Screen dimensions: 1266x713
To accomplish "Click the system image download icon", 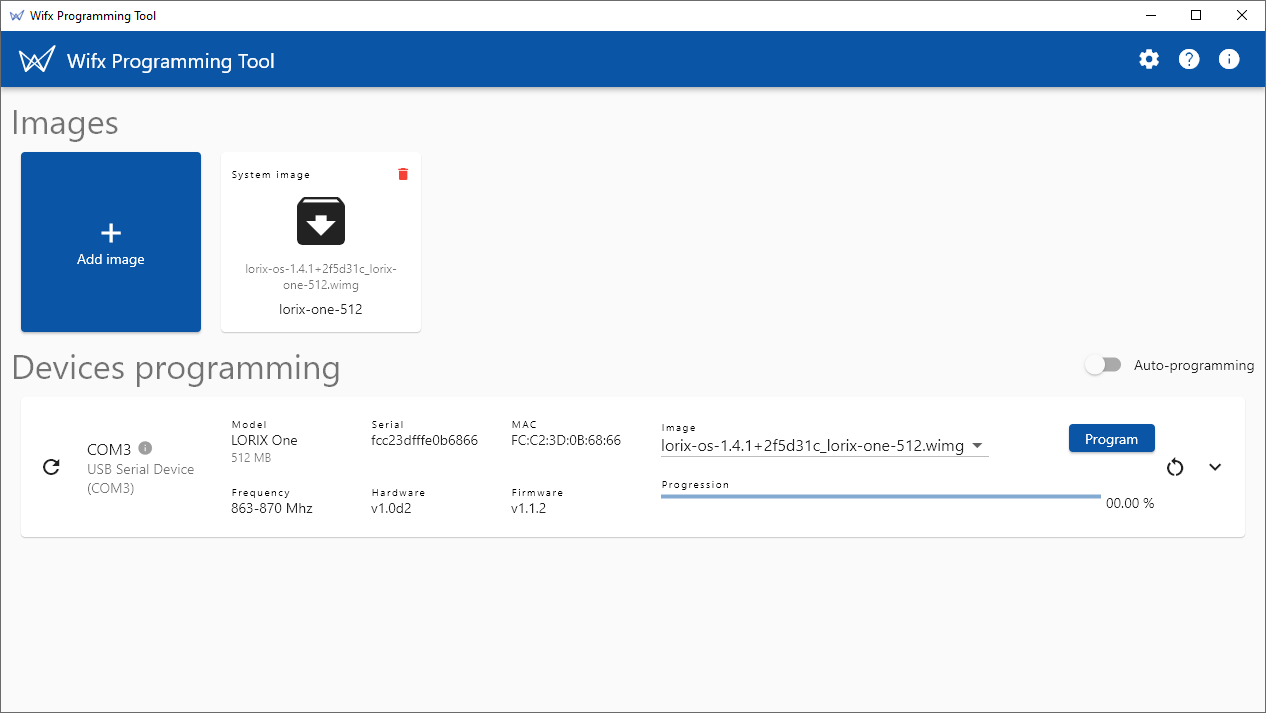I will (x=321, y=221).
